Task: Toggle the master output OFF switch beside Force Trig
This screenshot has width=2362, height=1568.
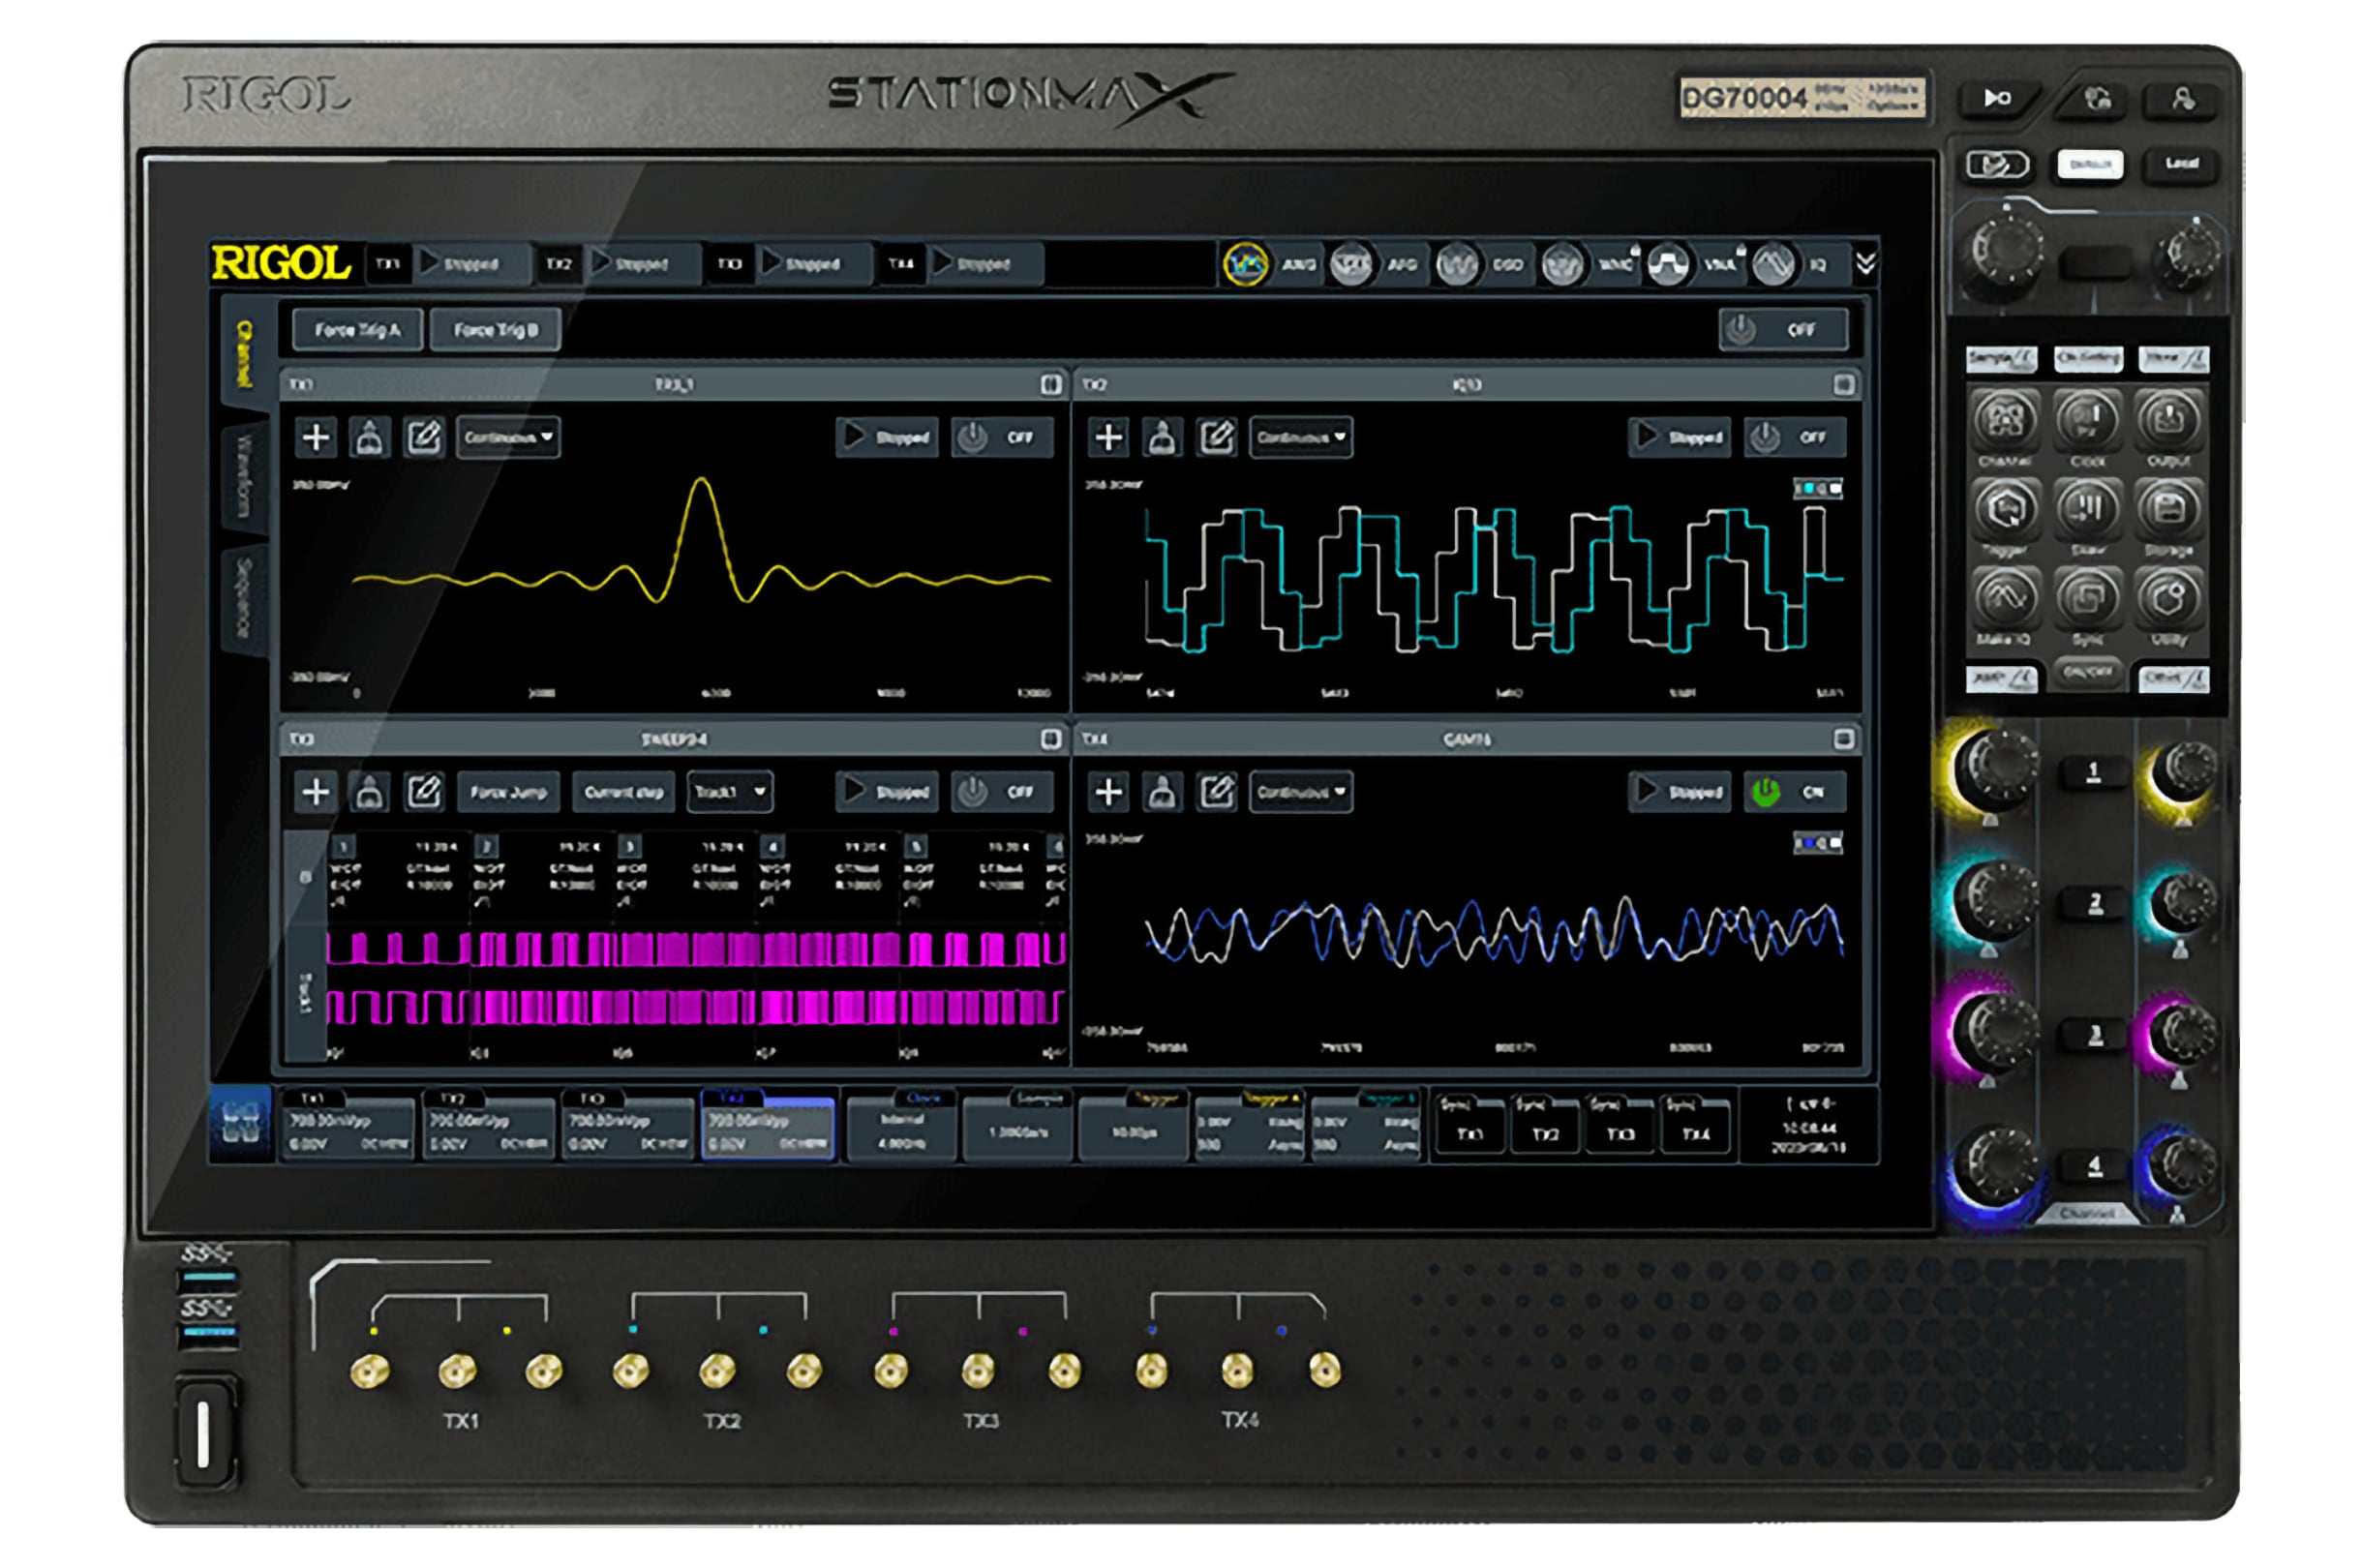Action: pyautogui.click(x=1782, y=329)
